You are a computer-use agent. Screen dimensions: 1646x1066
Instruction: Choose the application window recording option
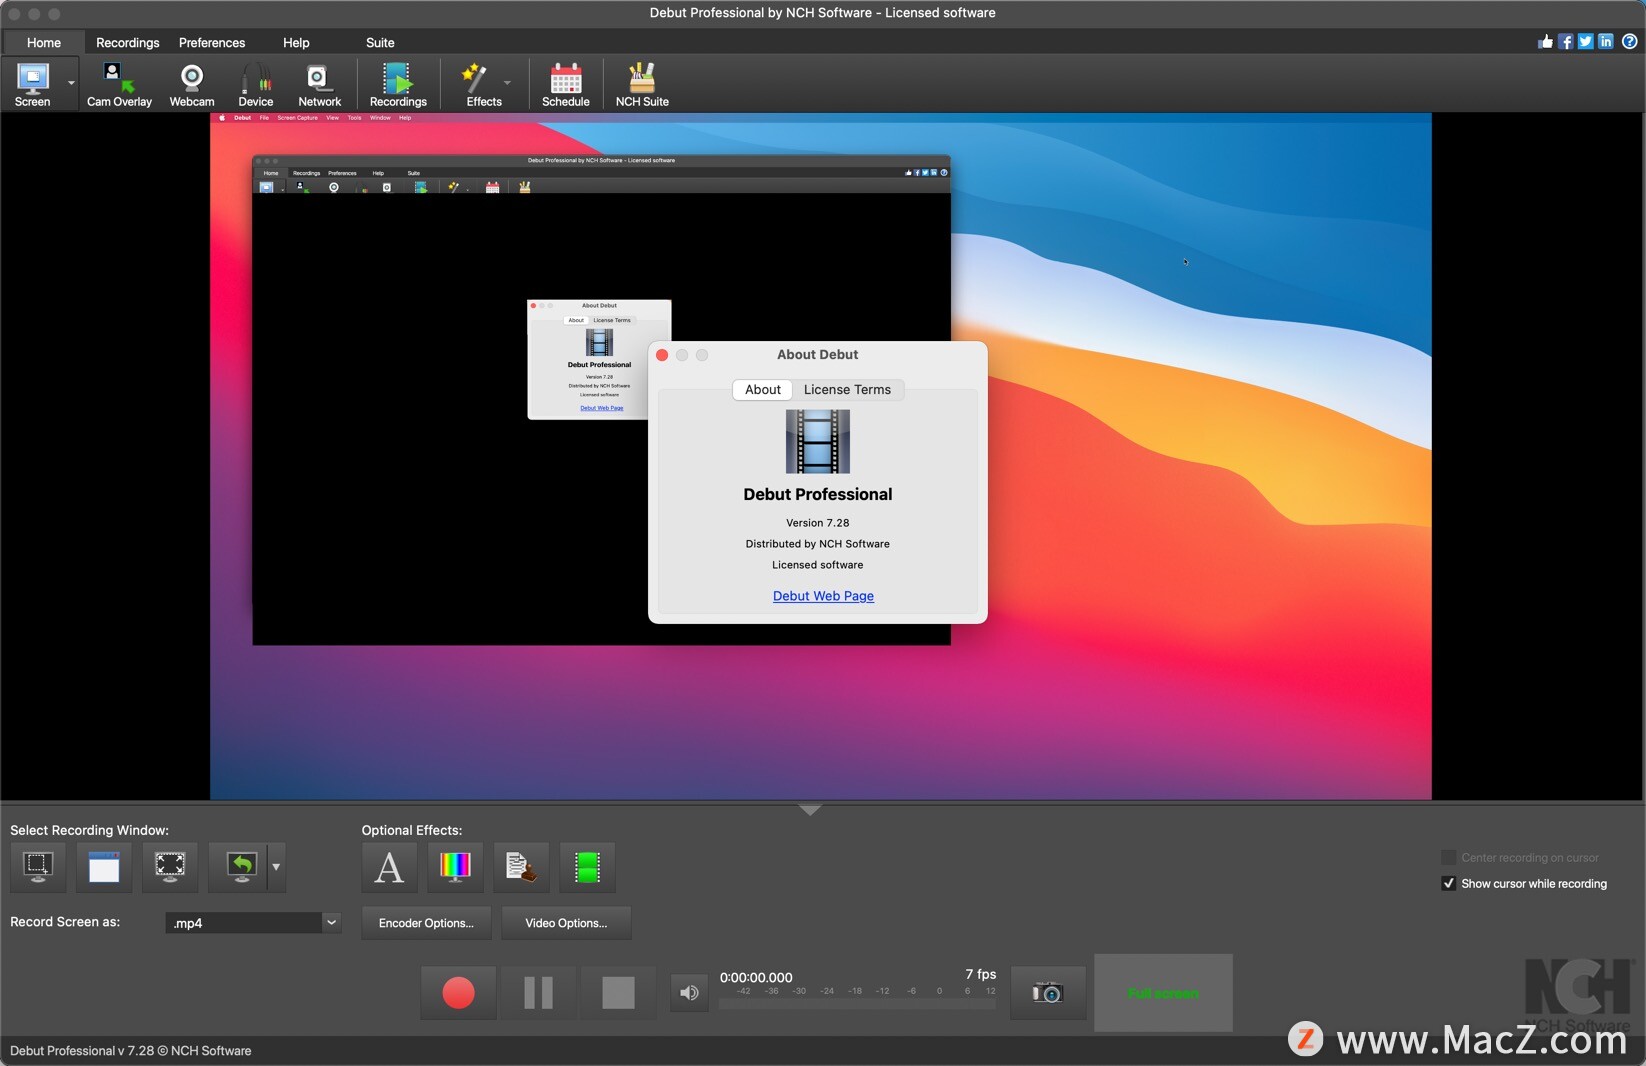(104, 866)
